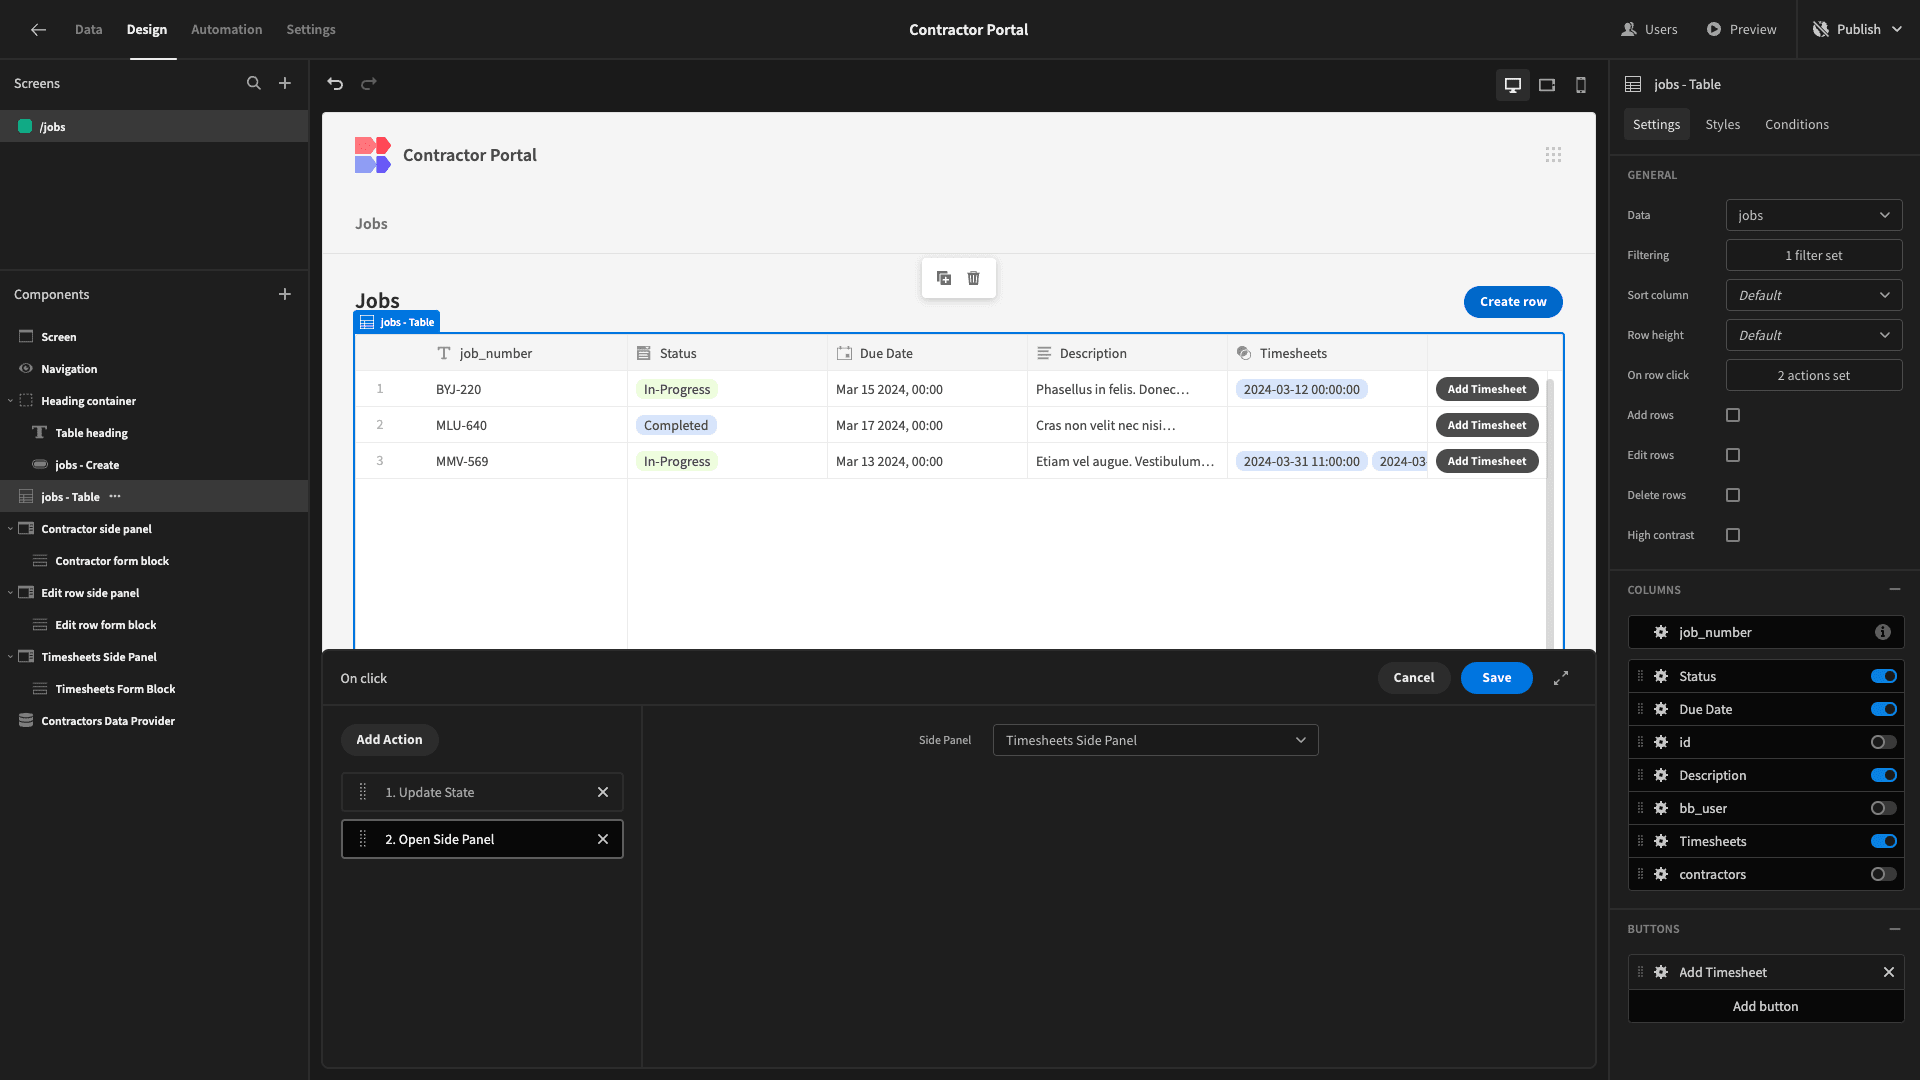Duplicate the selected table component
Image resolution: width=1920 pixels, height=1080 pixels.
(944, 278)
